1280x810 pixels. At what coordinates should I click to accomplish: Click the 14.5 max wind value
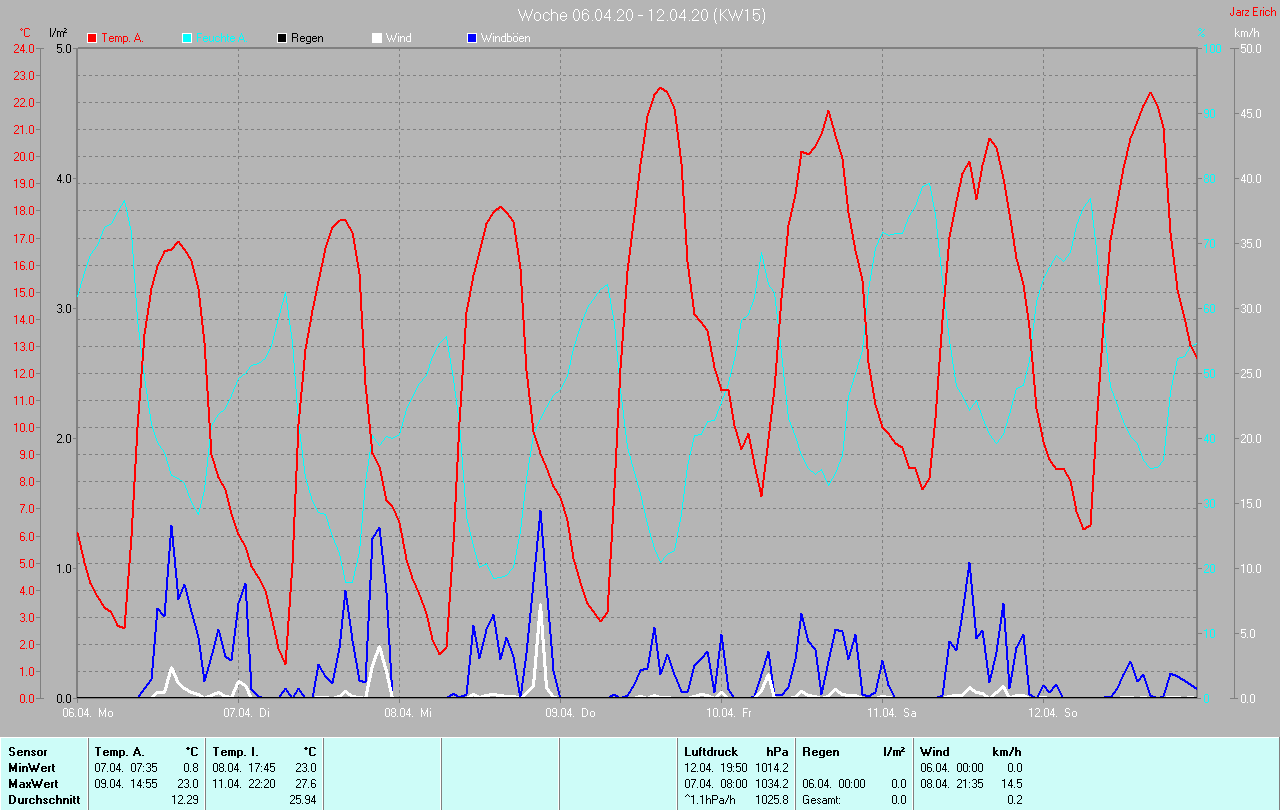[x=1011, y=784]
